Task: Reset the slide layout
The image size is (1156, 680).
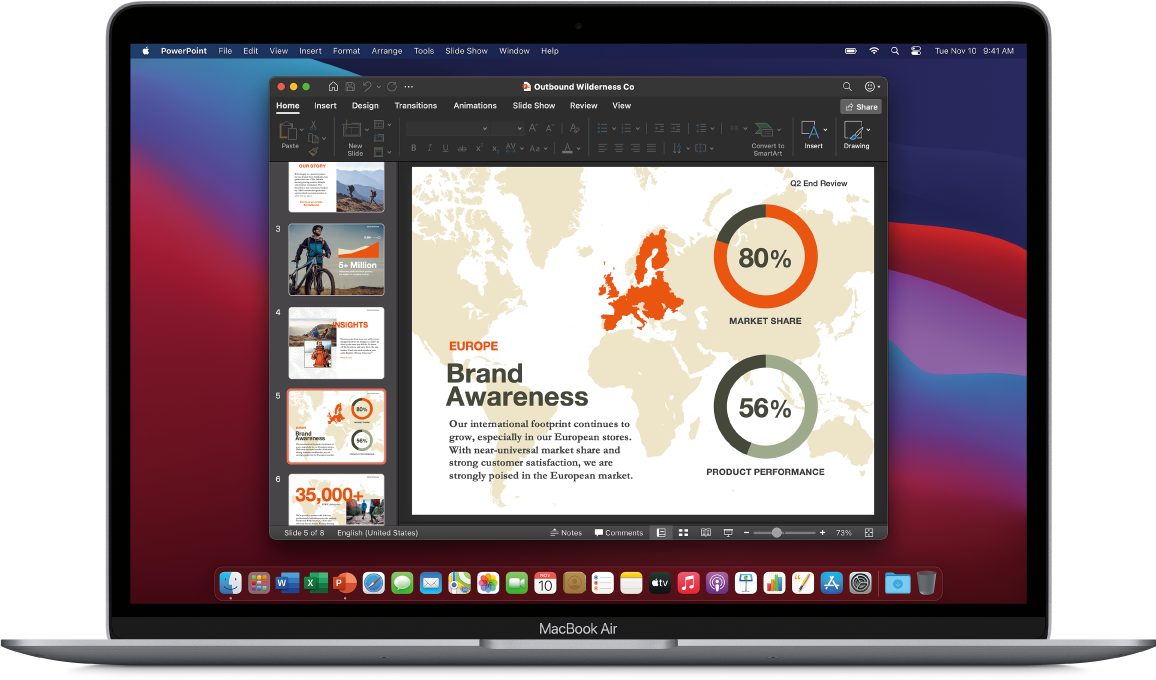Action: click(379, 138)
